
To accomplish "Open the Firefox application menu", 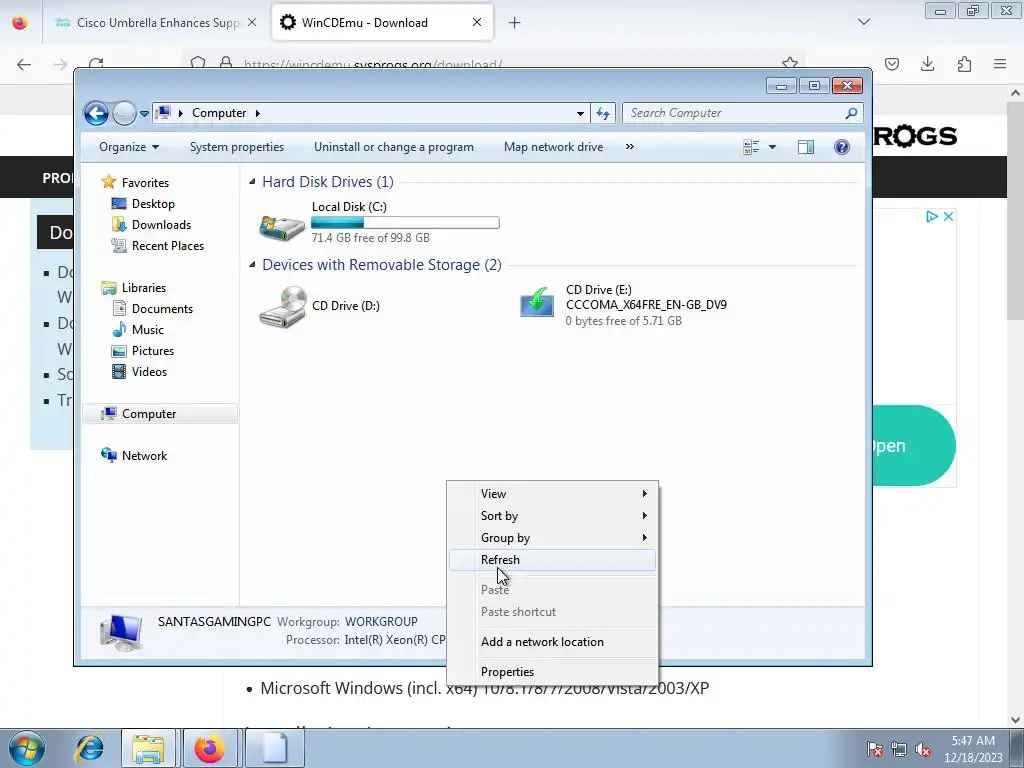I will tap(1000, 64).
